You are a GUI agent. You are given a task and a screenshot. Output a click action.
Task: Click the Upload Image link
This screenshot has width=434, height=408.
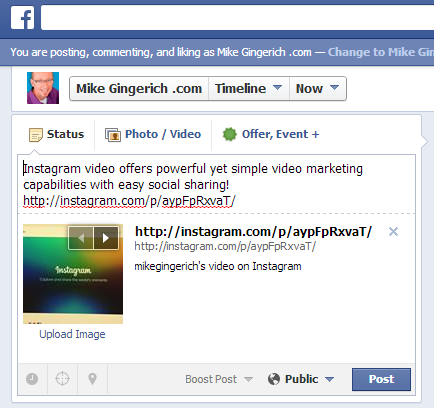[72, 334]
